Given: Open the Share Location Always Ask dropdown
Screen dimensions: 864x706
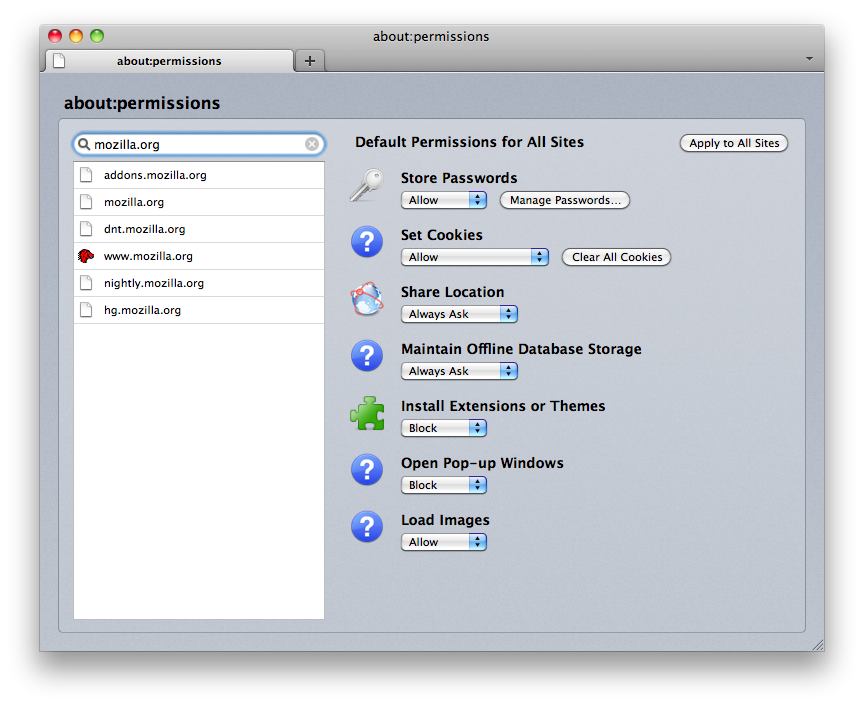Looking at the screenshot, I should click(459, 314).
